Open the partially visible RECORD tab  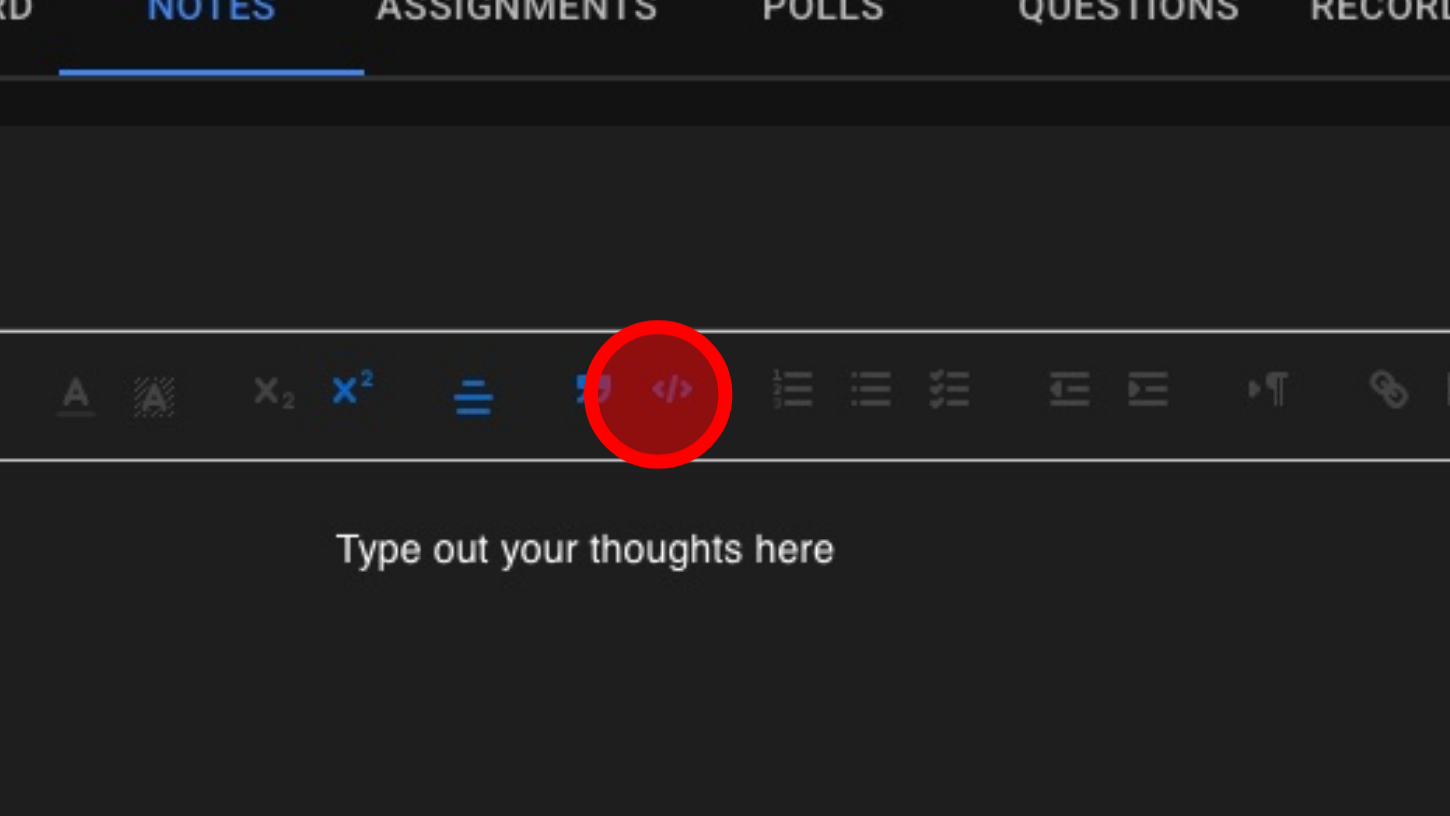click(x=1380, y=10)
